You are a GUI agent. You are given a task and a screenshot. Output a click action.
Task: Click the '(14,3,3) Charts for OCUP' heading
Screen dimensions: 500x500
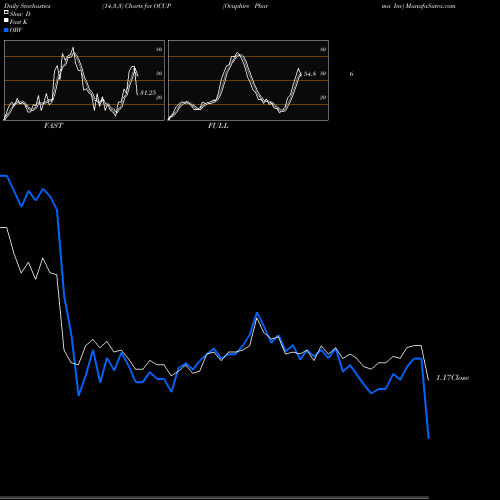tap(137, 6)
